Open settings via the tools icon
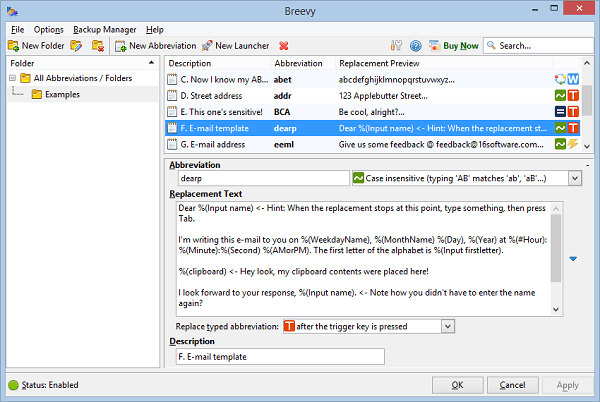The width and height of the screenshot is (600, 402). tap(396, 46)
